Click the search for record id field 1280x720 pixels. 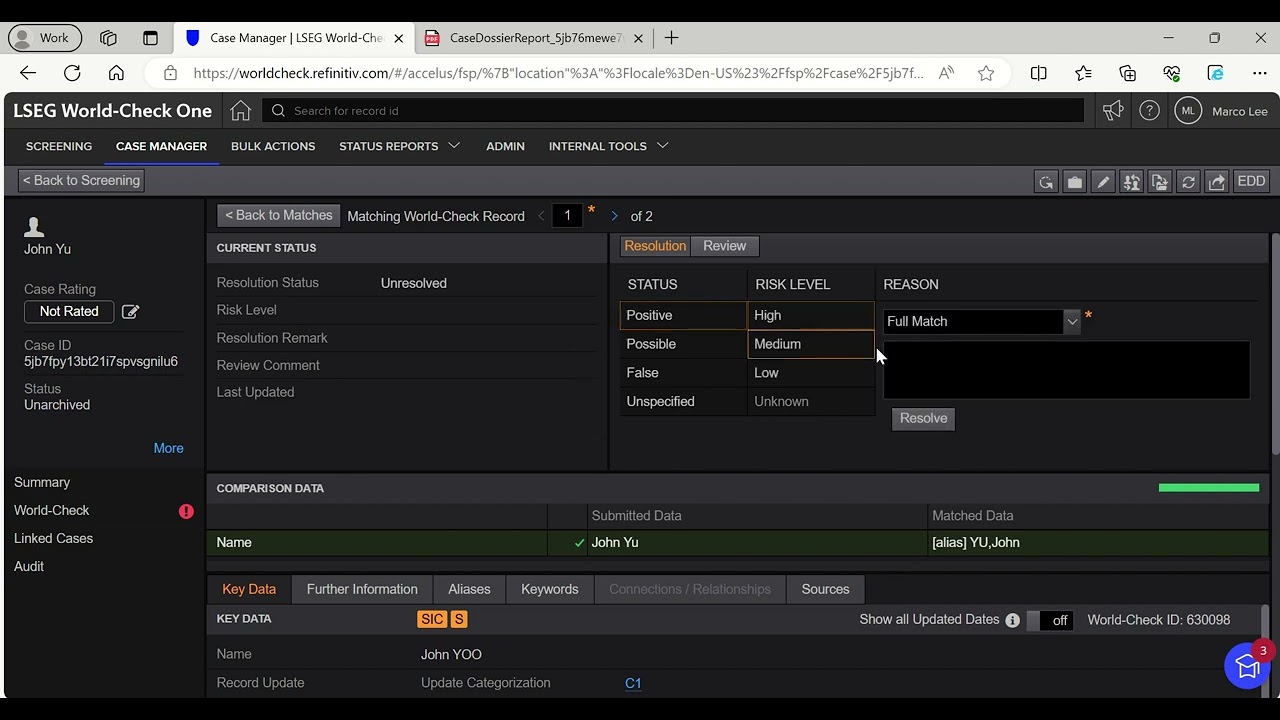[x=674, y=111]
